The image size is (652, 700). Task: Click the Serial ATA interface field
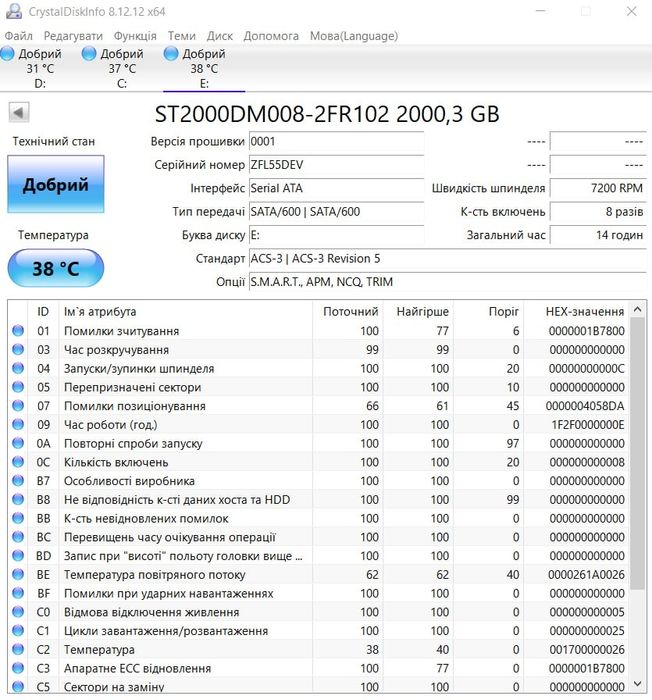336,188
